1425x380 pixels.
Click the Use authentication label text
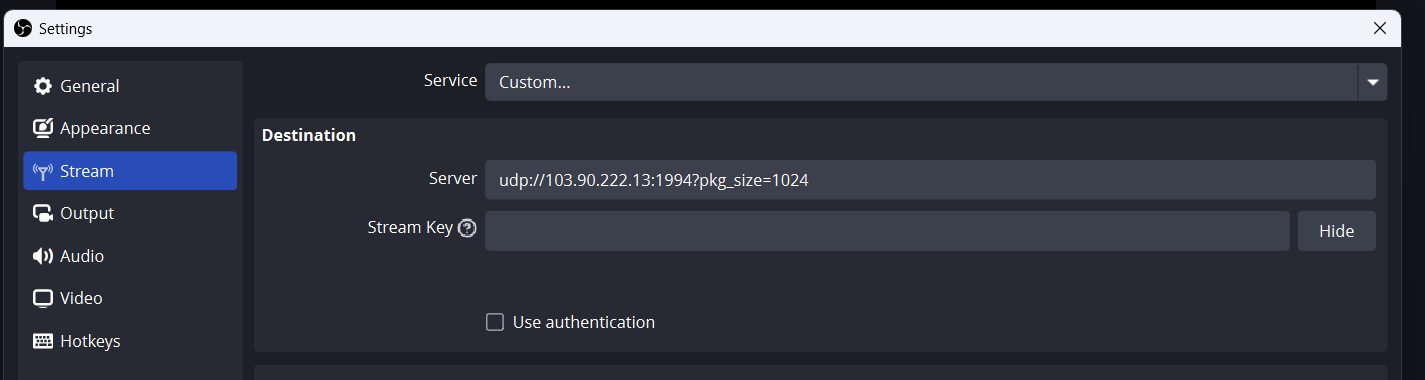click(584, 322)
